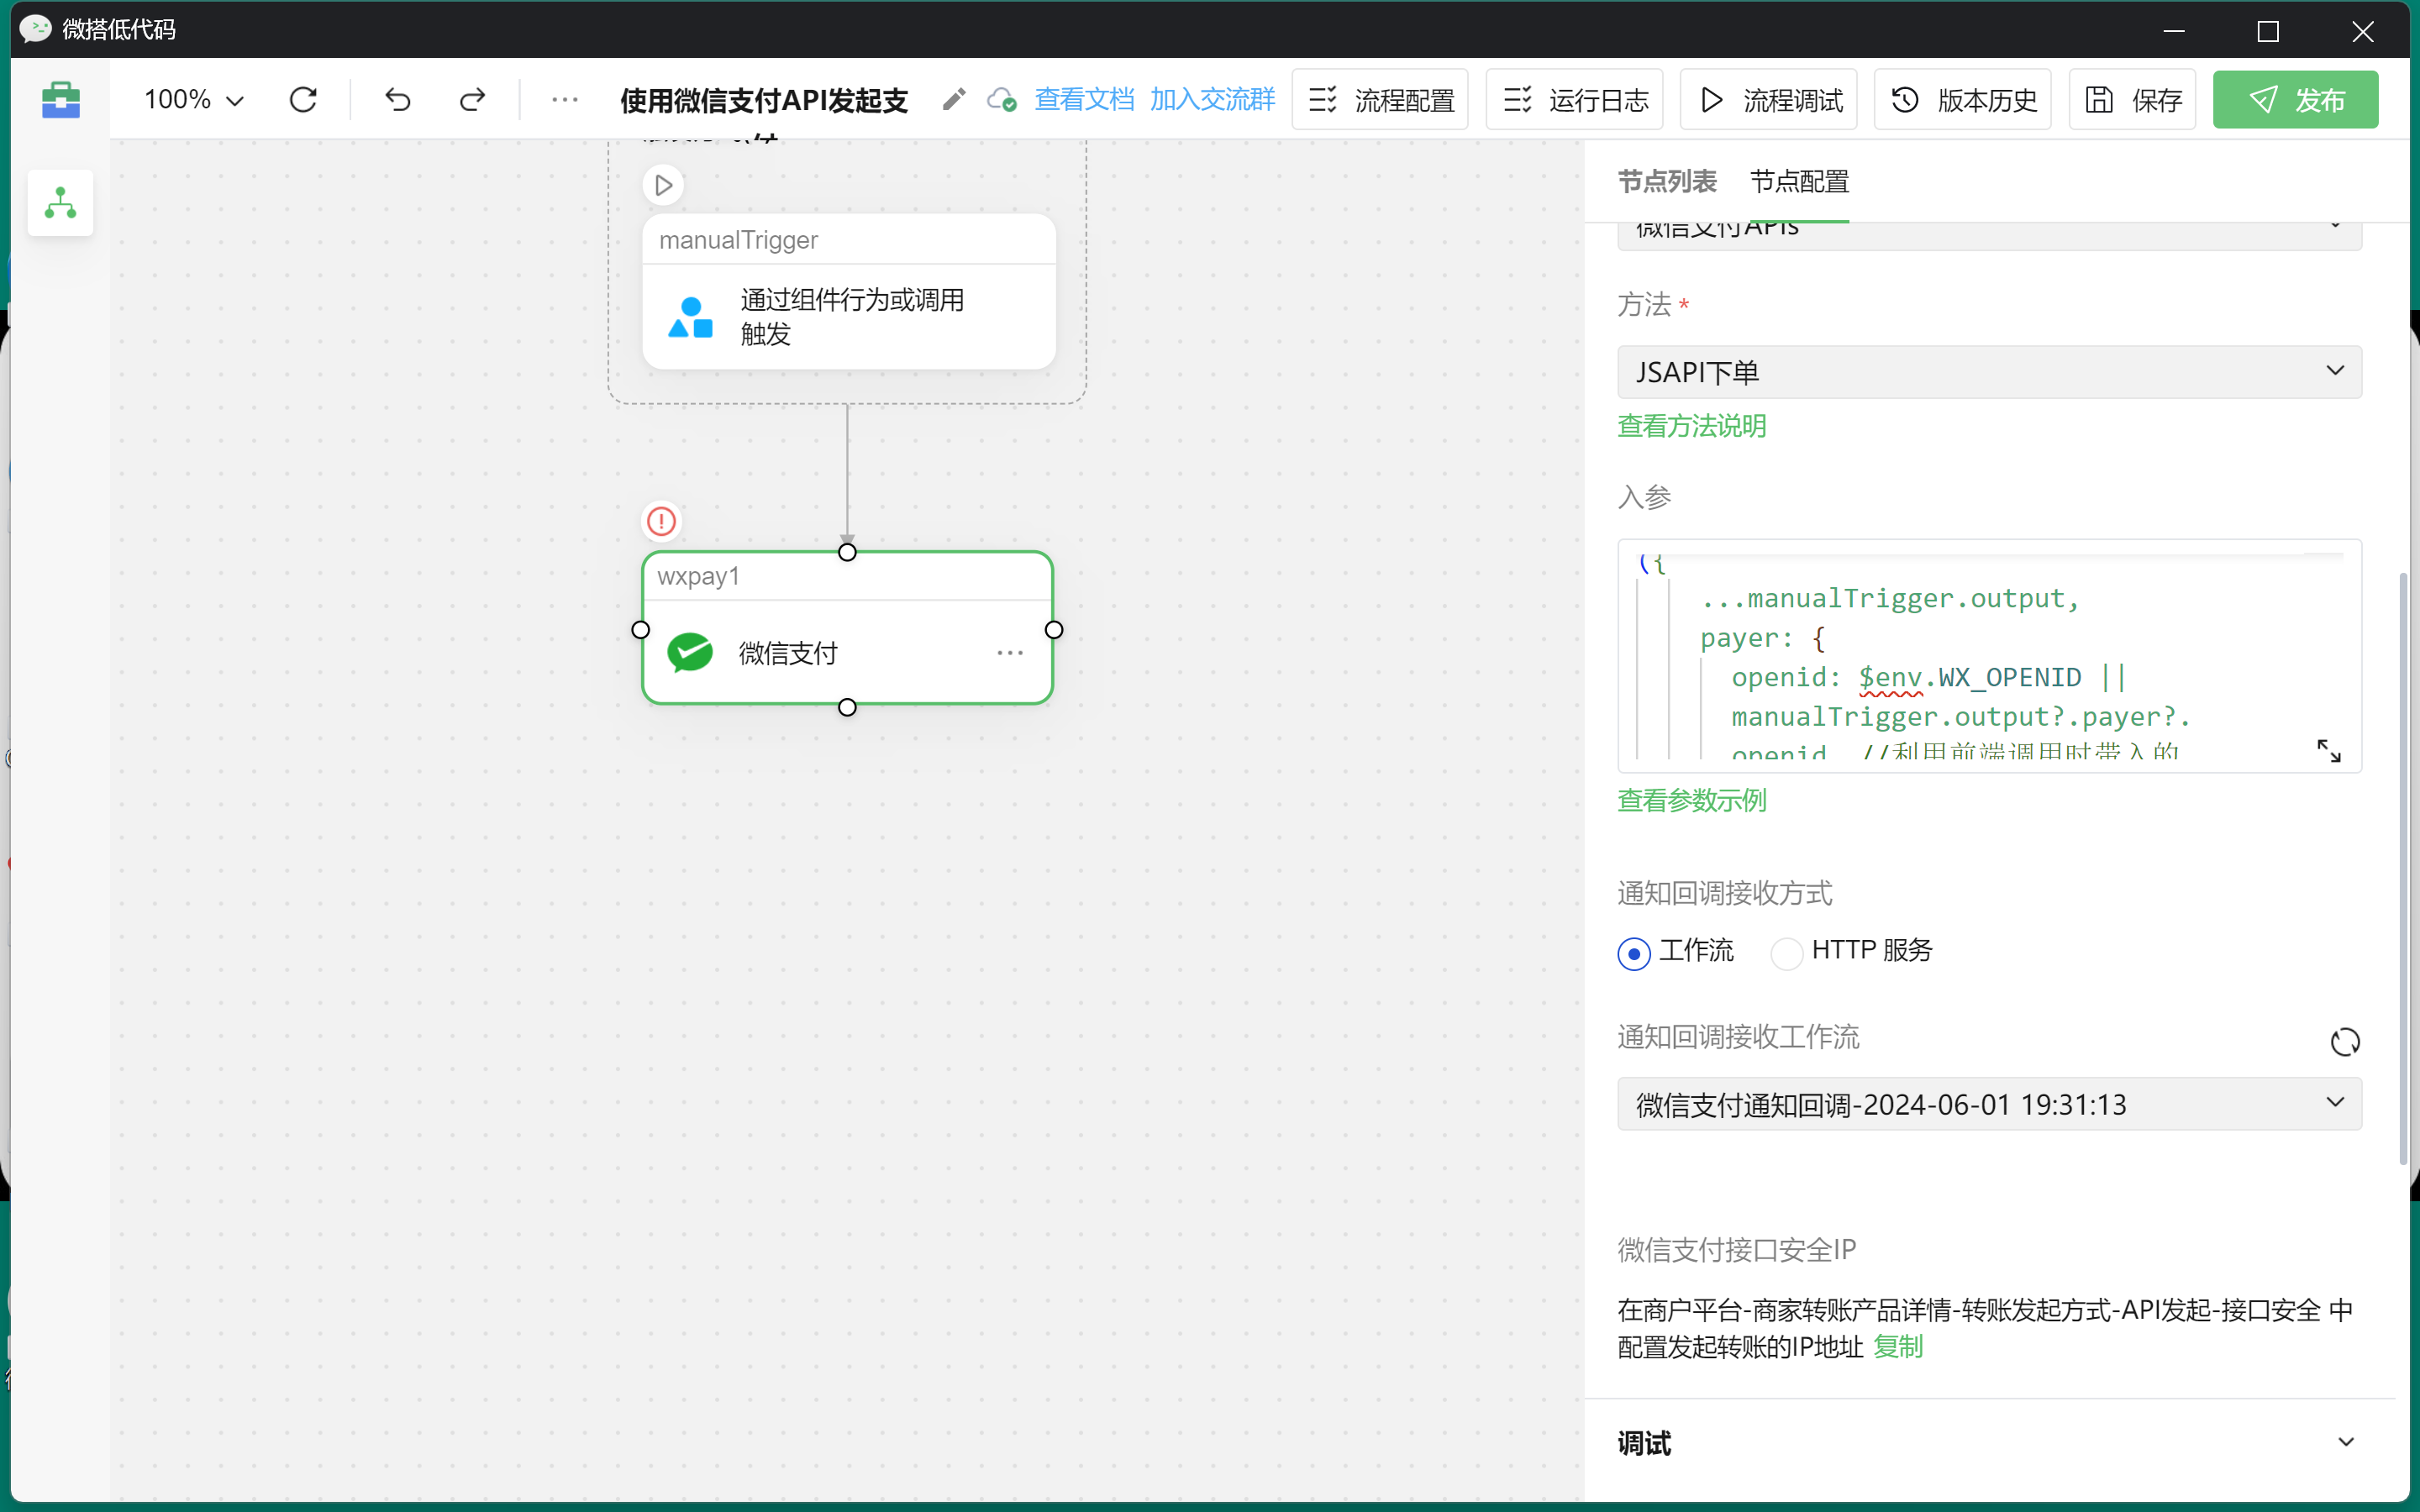Select the 工作流 radio option
Image resolution: width=2420 pixels, height=1512 pixels.
point(1634,953)
